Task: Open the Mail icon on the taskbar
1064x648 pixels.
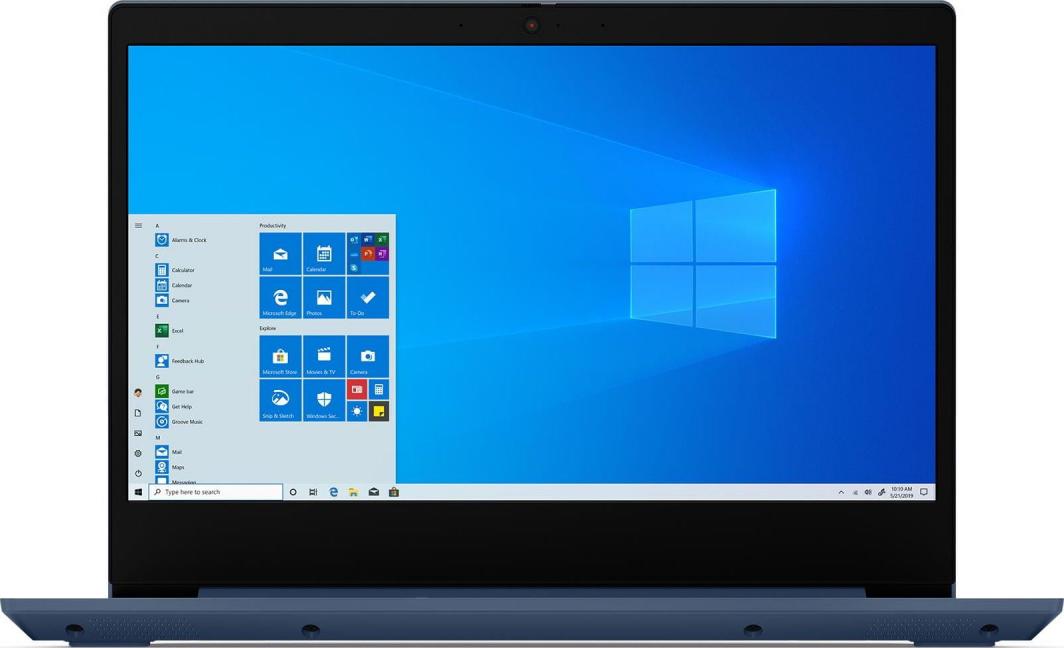Action: click(374, 492)
